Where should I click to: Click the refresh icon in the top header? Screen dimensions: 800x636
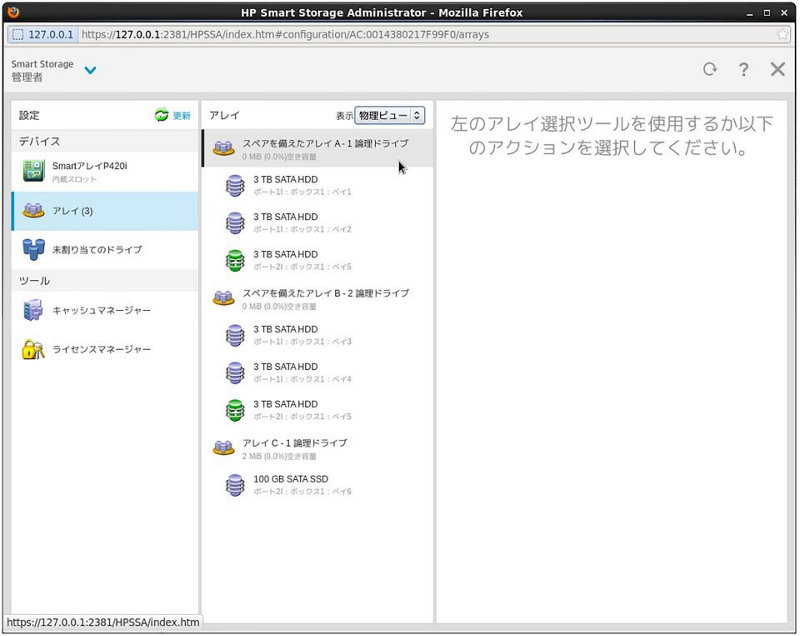tap(710, 70)
